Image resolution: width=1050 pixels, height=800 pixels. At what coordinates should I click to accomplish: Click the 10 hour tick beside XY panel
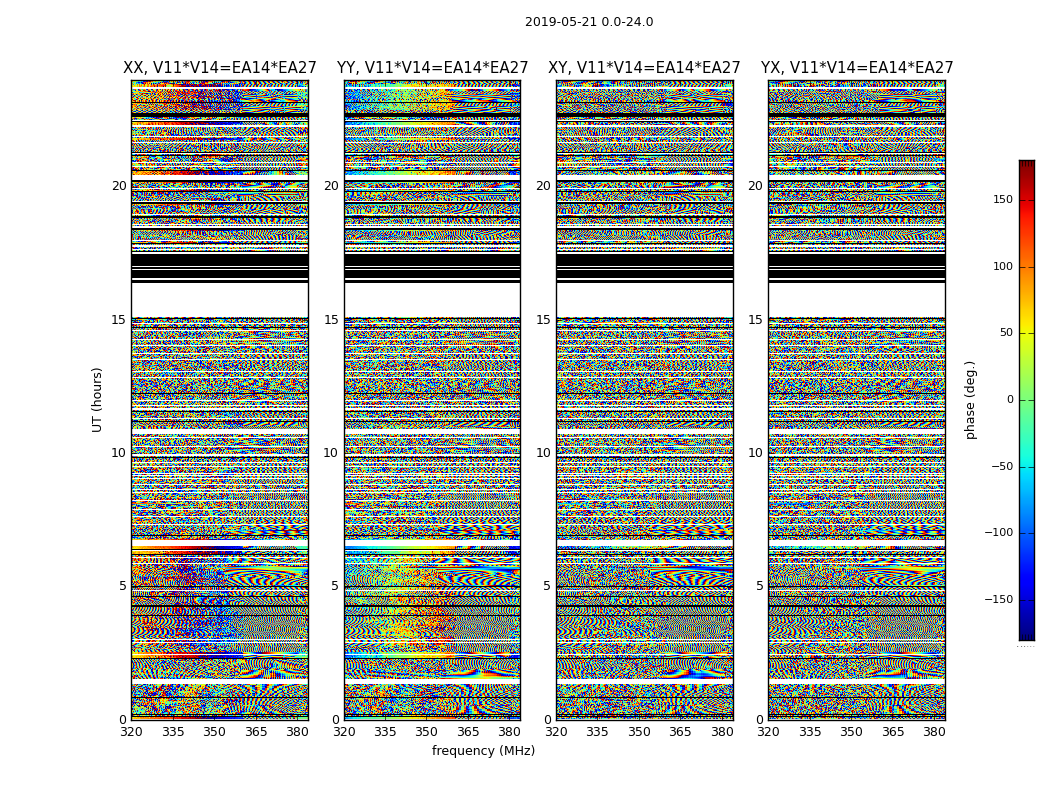544,453
